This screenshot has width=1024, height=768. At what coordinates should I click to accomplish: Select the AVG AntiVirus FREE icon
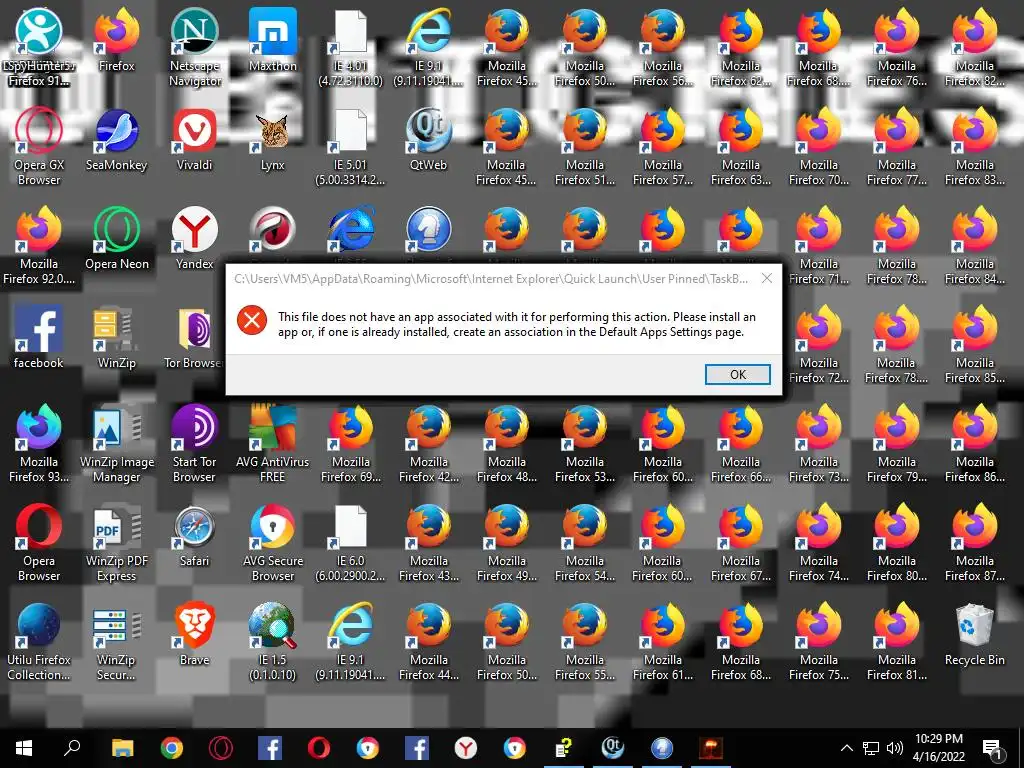[x=272, y=444]
